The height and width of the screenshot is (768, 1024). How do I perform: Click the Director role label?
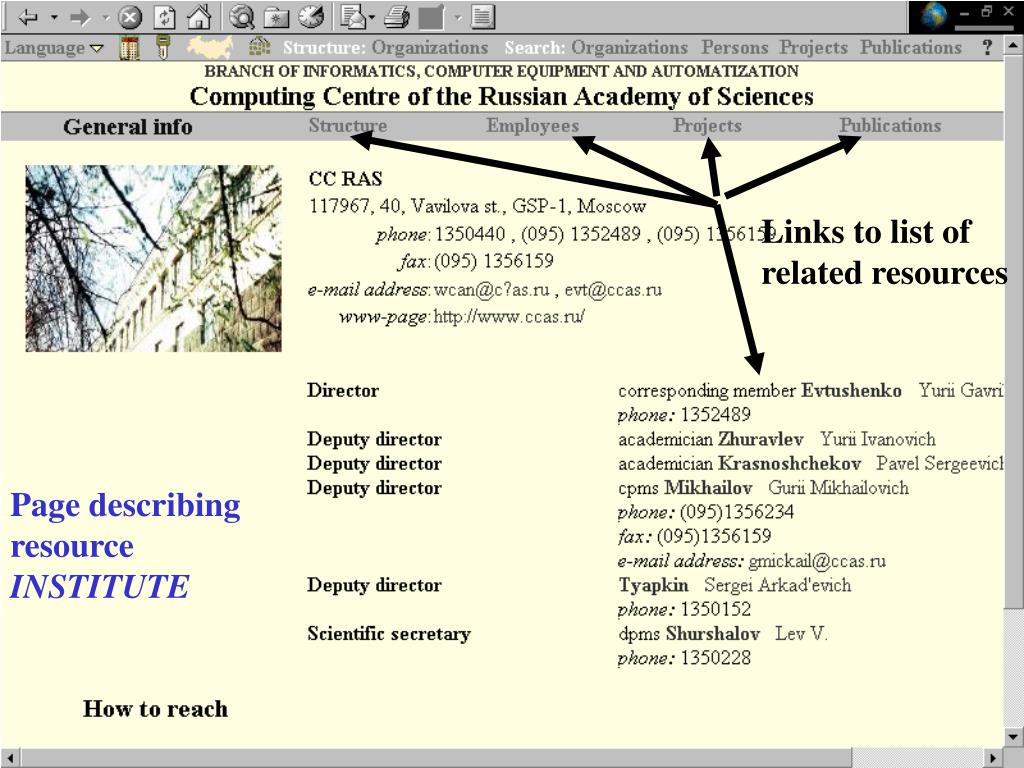(x=343, y=391)
